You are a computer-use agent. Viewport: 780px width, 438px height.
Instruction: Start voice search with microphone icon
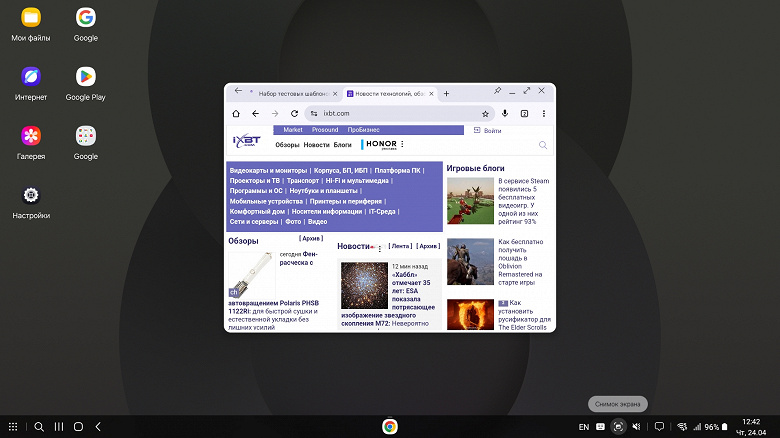(505, 113)
